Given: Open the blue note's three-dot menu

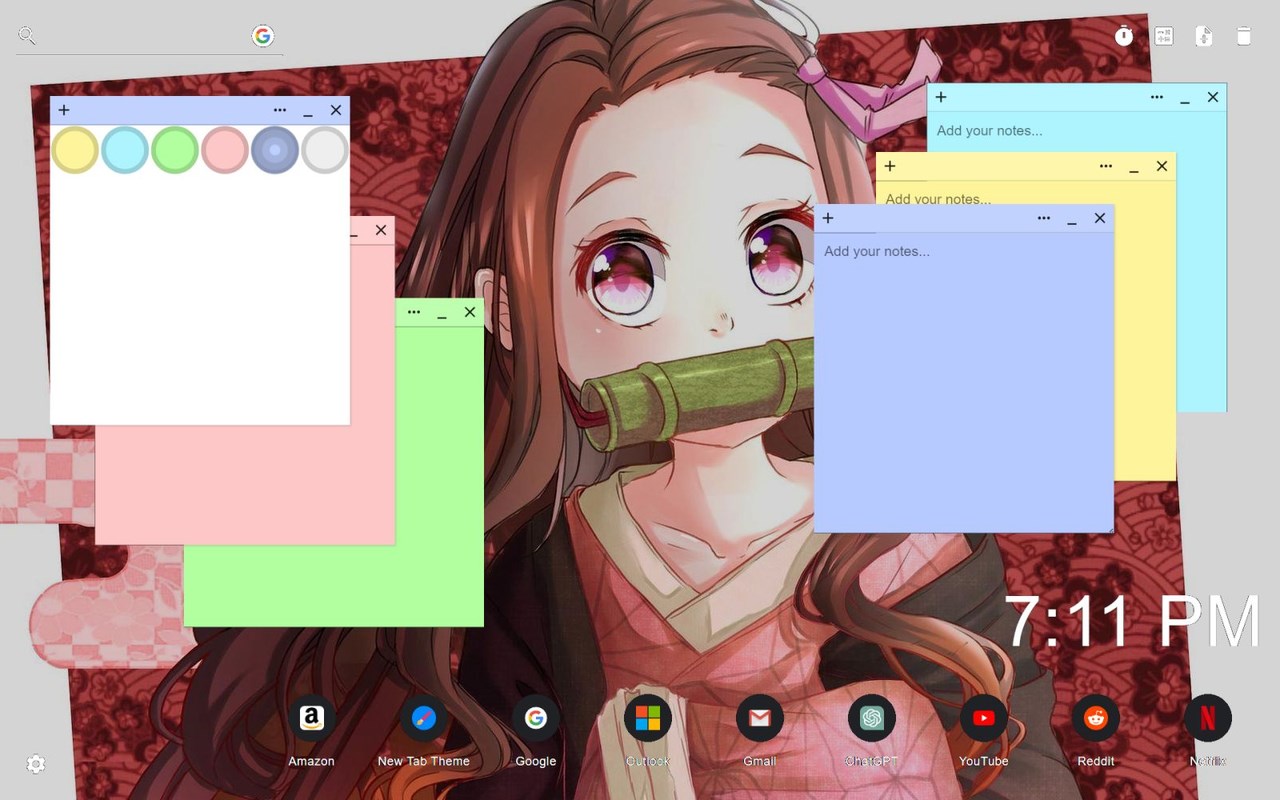Looking at the screenshot, I should pos(1044,218).
